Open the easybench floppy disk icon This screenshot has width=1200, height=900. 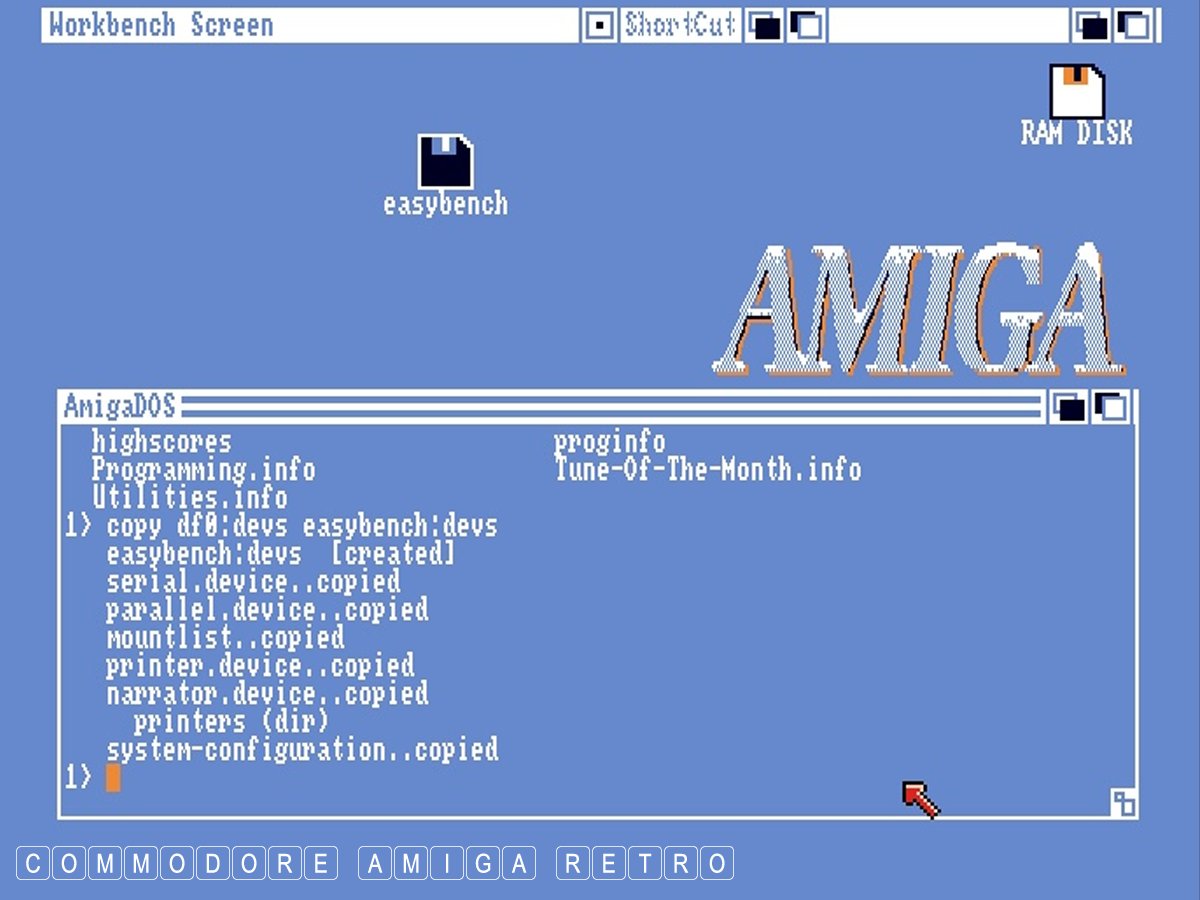[x=445, y=162]
